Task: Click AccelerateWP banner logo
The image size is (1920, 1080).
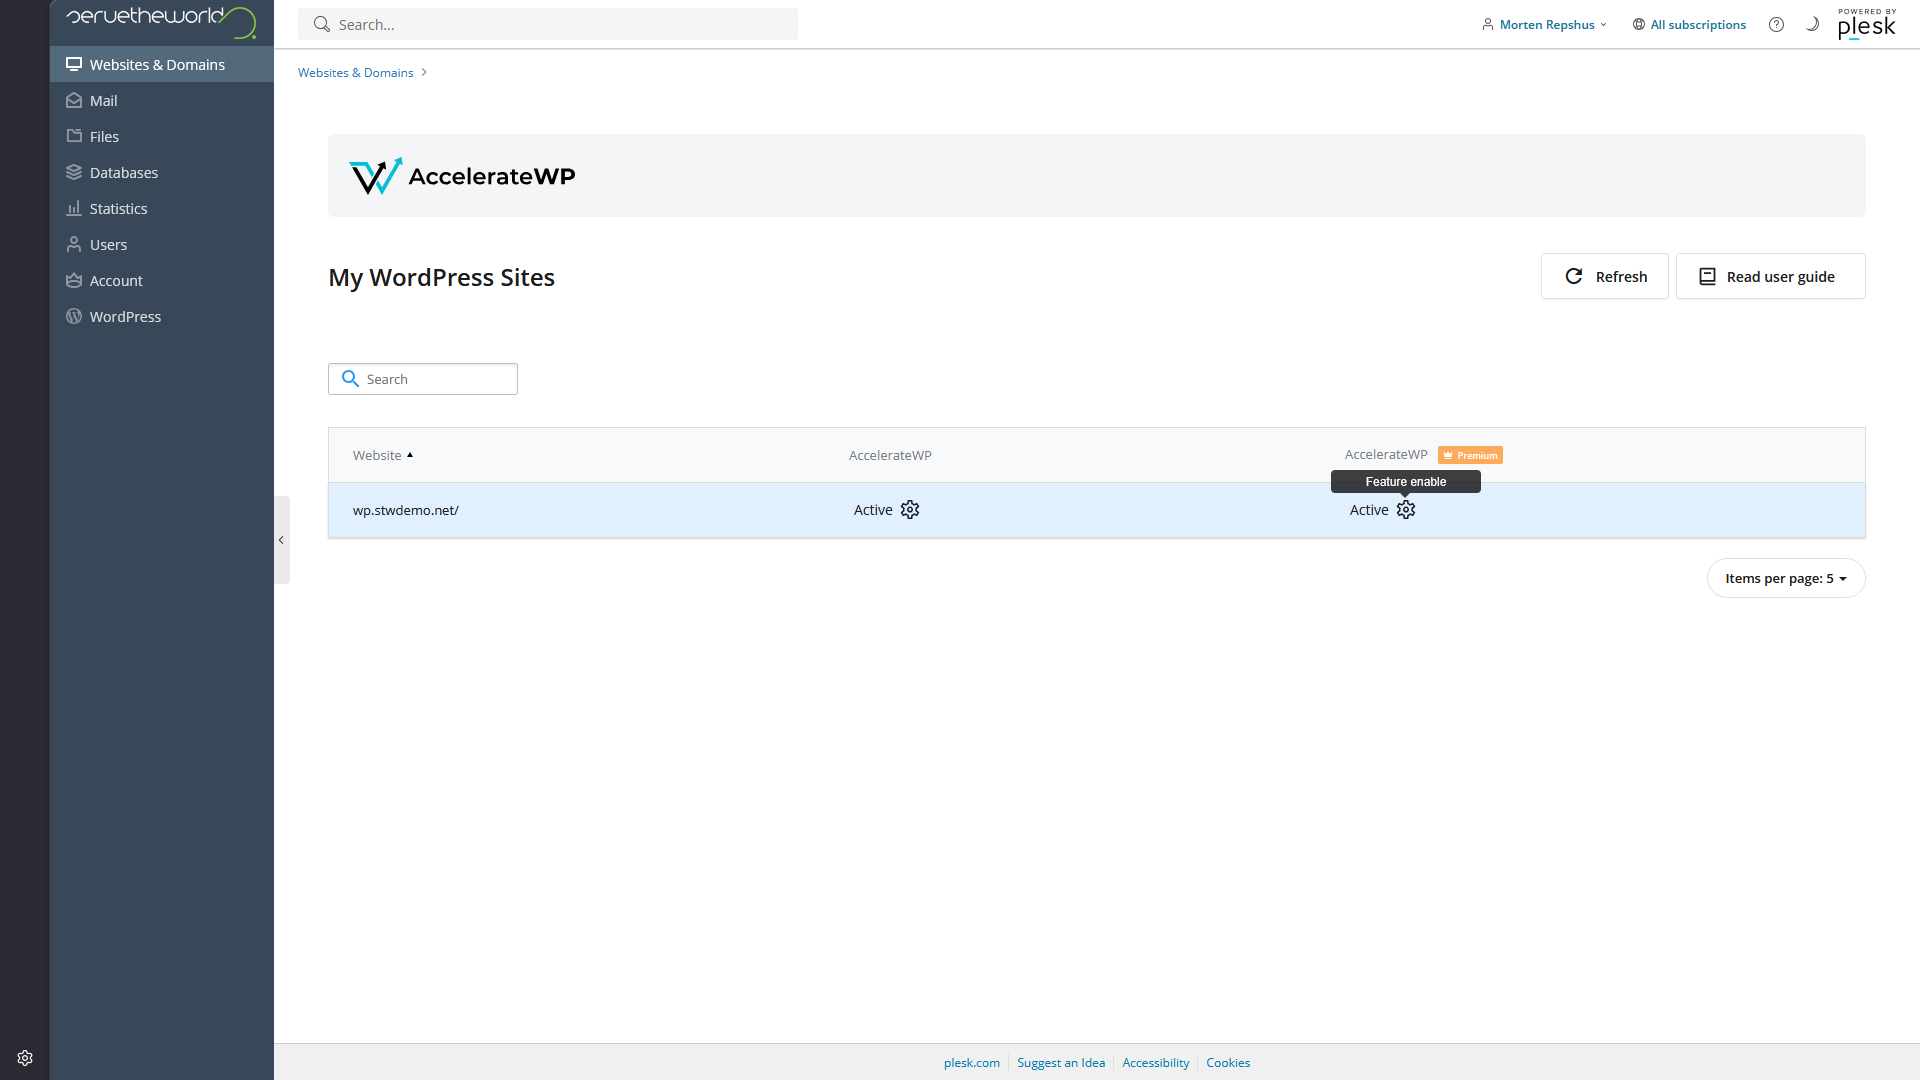Action: 462,176
